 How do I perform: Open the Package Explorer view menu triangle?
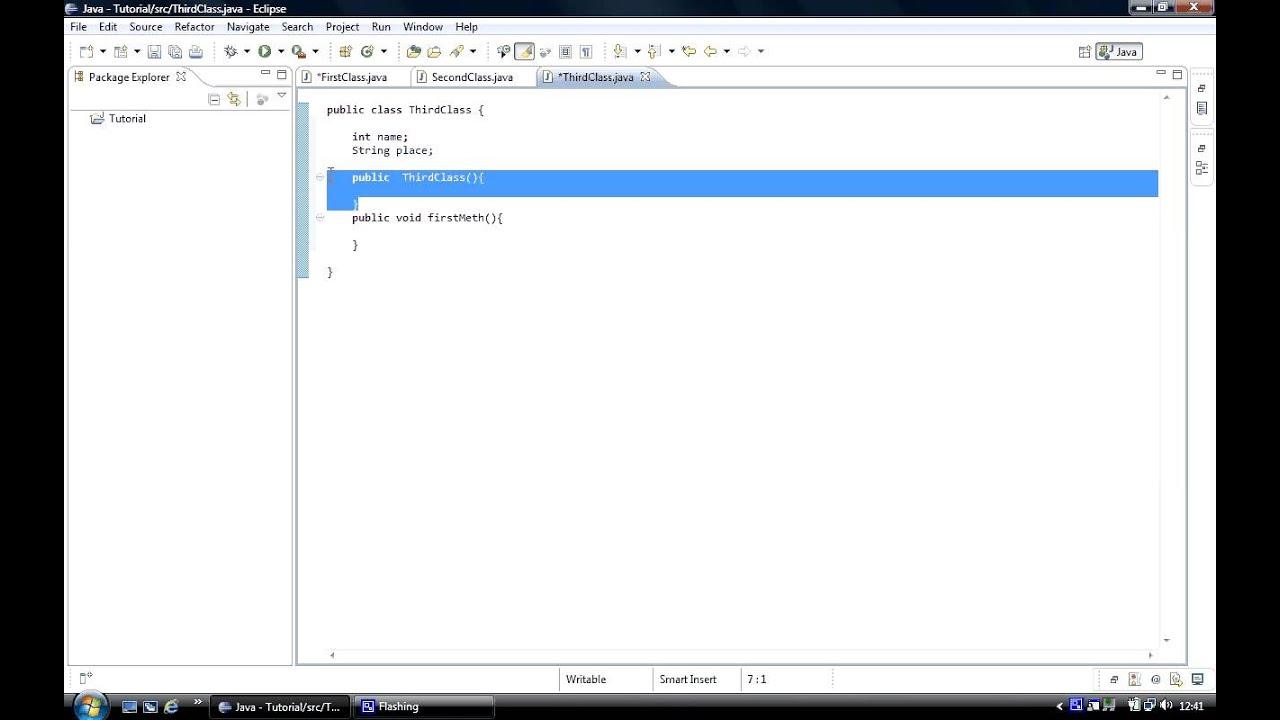[x=282, y=97]
